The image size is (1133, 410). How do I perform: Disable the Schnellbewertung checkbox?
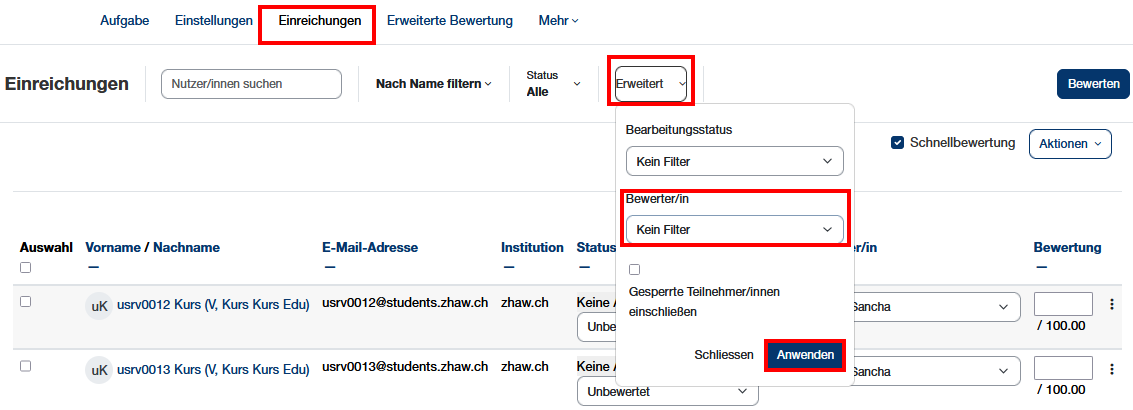click(x=898, y=143)
